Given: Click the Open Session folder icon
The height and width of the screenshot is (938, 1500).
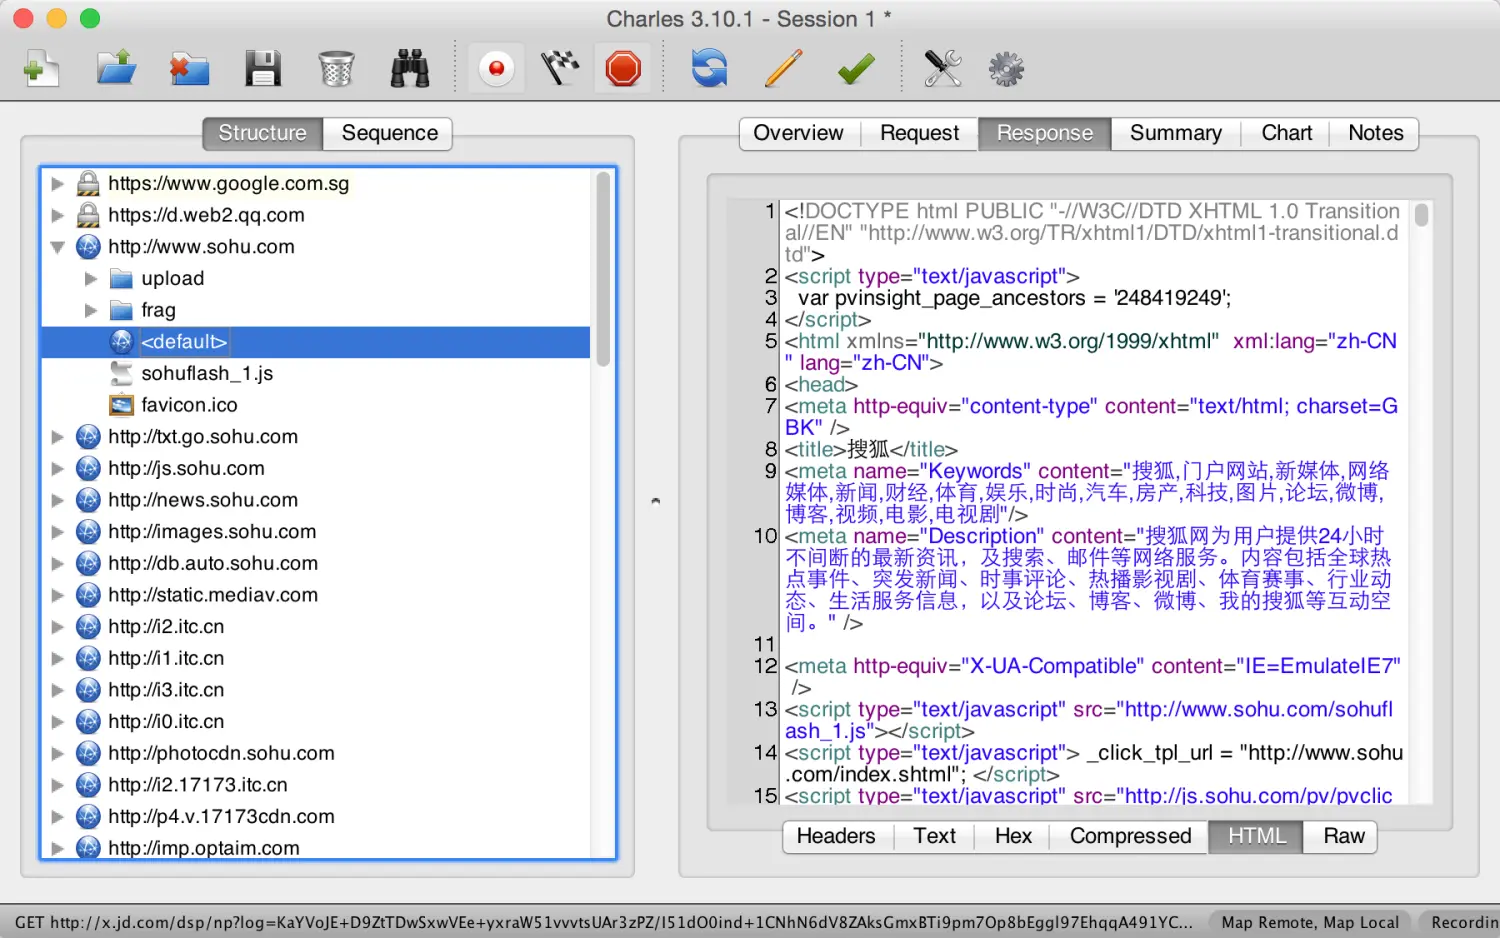Looking at the screenshot, I should (116, 68).
